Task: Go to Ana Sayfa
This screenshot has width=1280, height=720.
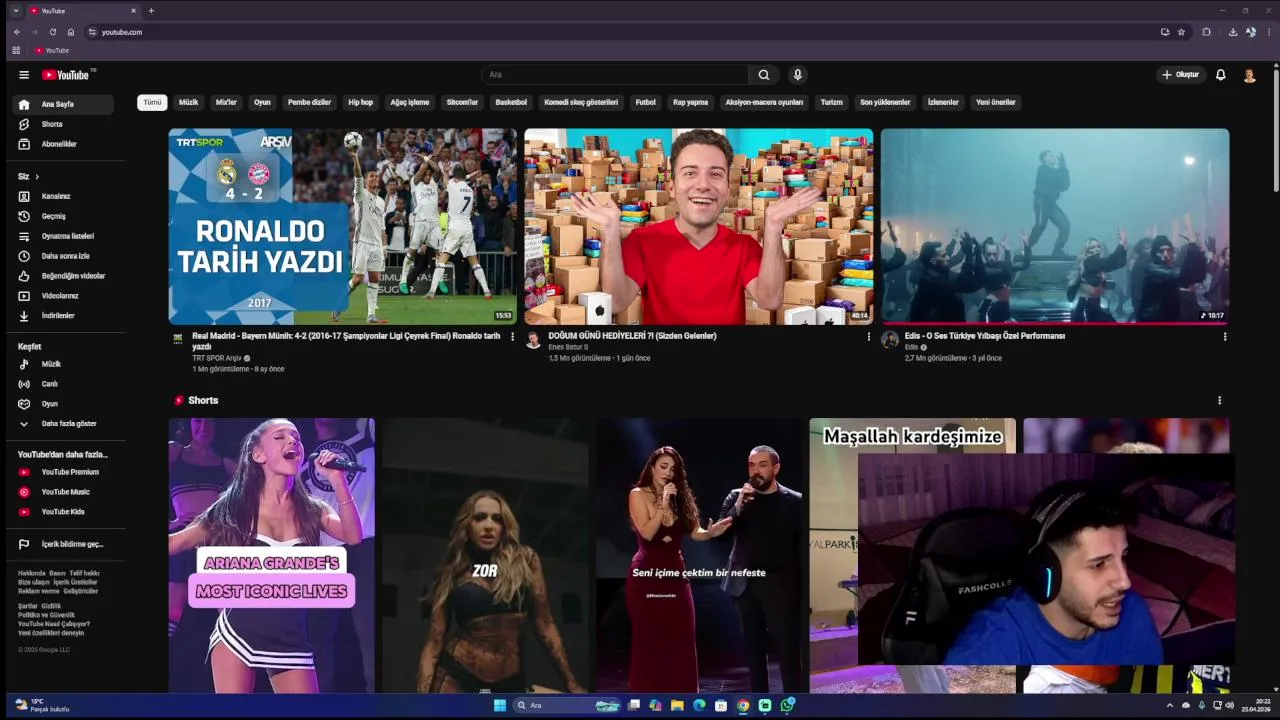Action: pyautogui.click(x=62, y=104)
